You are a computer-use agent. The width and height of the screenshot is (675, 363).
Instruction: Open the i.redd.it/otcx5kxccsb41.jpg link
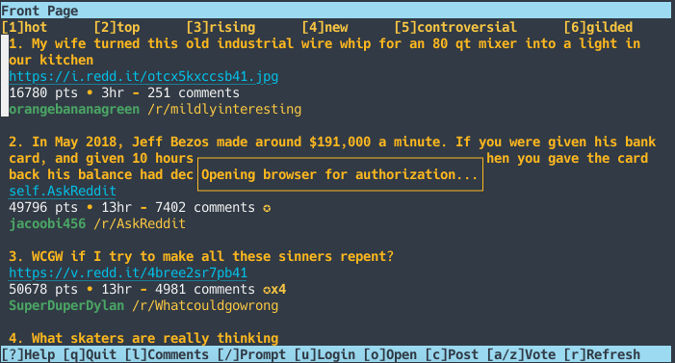coord(144,77)
